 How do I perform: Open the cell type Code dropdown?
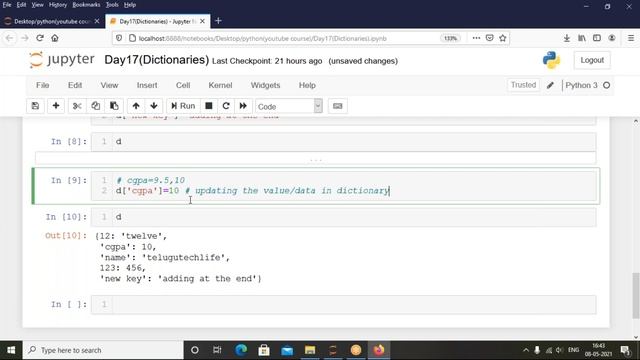289,106
